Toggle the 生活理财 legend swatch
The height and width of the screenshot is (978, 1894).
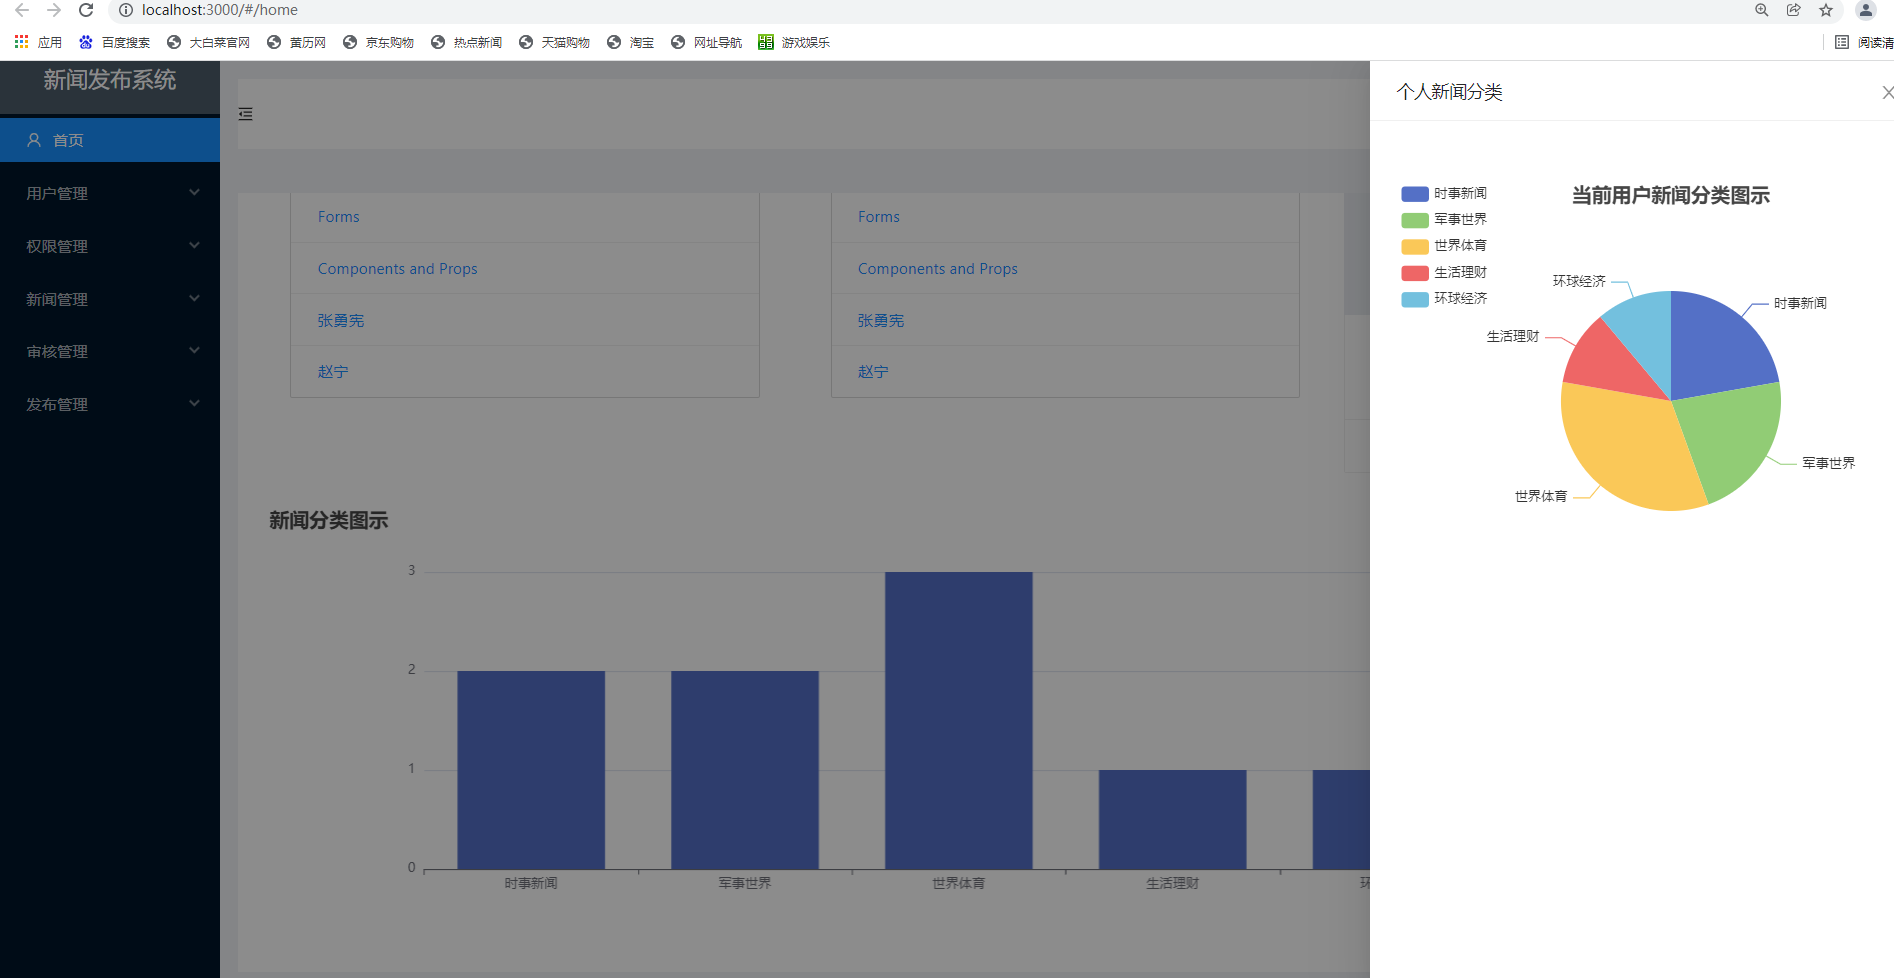pyautogui.click(x=1414, y=273)
